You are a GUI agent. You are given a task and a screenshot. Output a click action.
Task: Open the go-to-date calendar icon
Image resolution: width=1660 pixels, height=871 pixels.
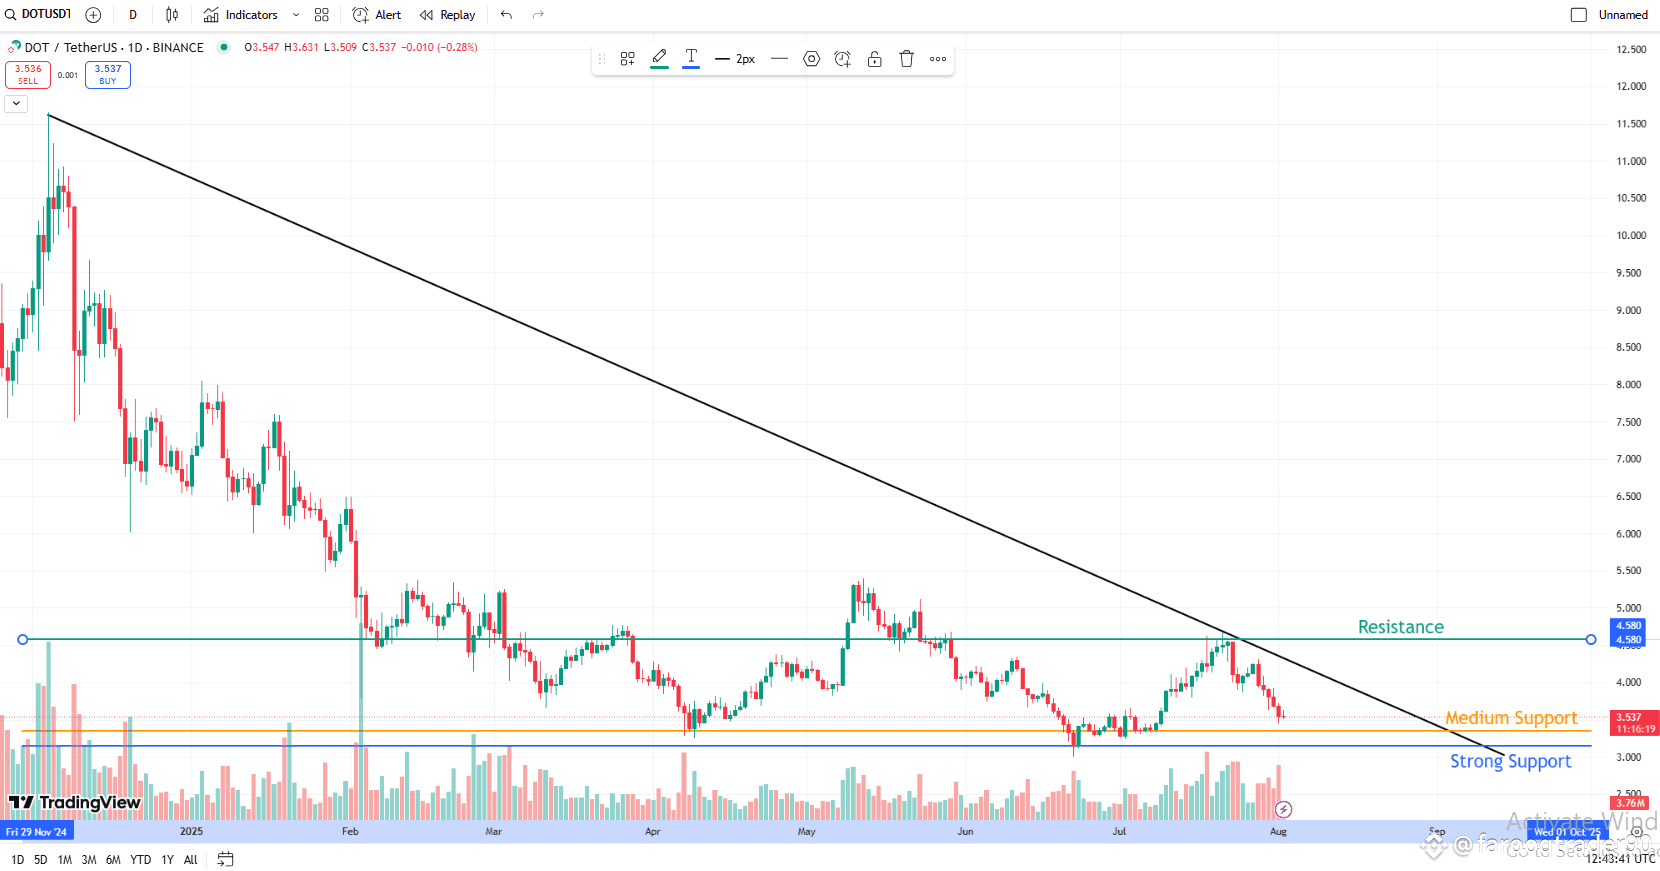[225, 859]
